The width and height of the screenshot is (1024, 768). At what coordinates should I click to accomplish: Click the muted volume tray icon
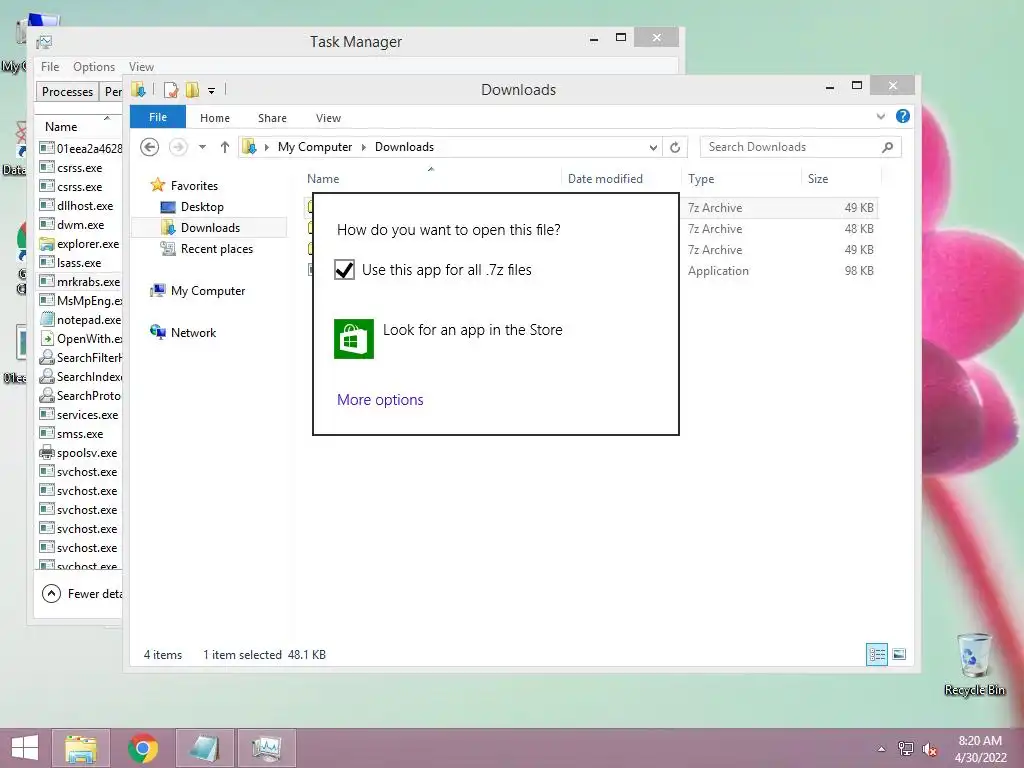pos(930,749)
